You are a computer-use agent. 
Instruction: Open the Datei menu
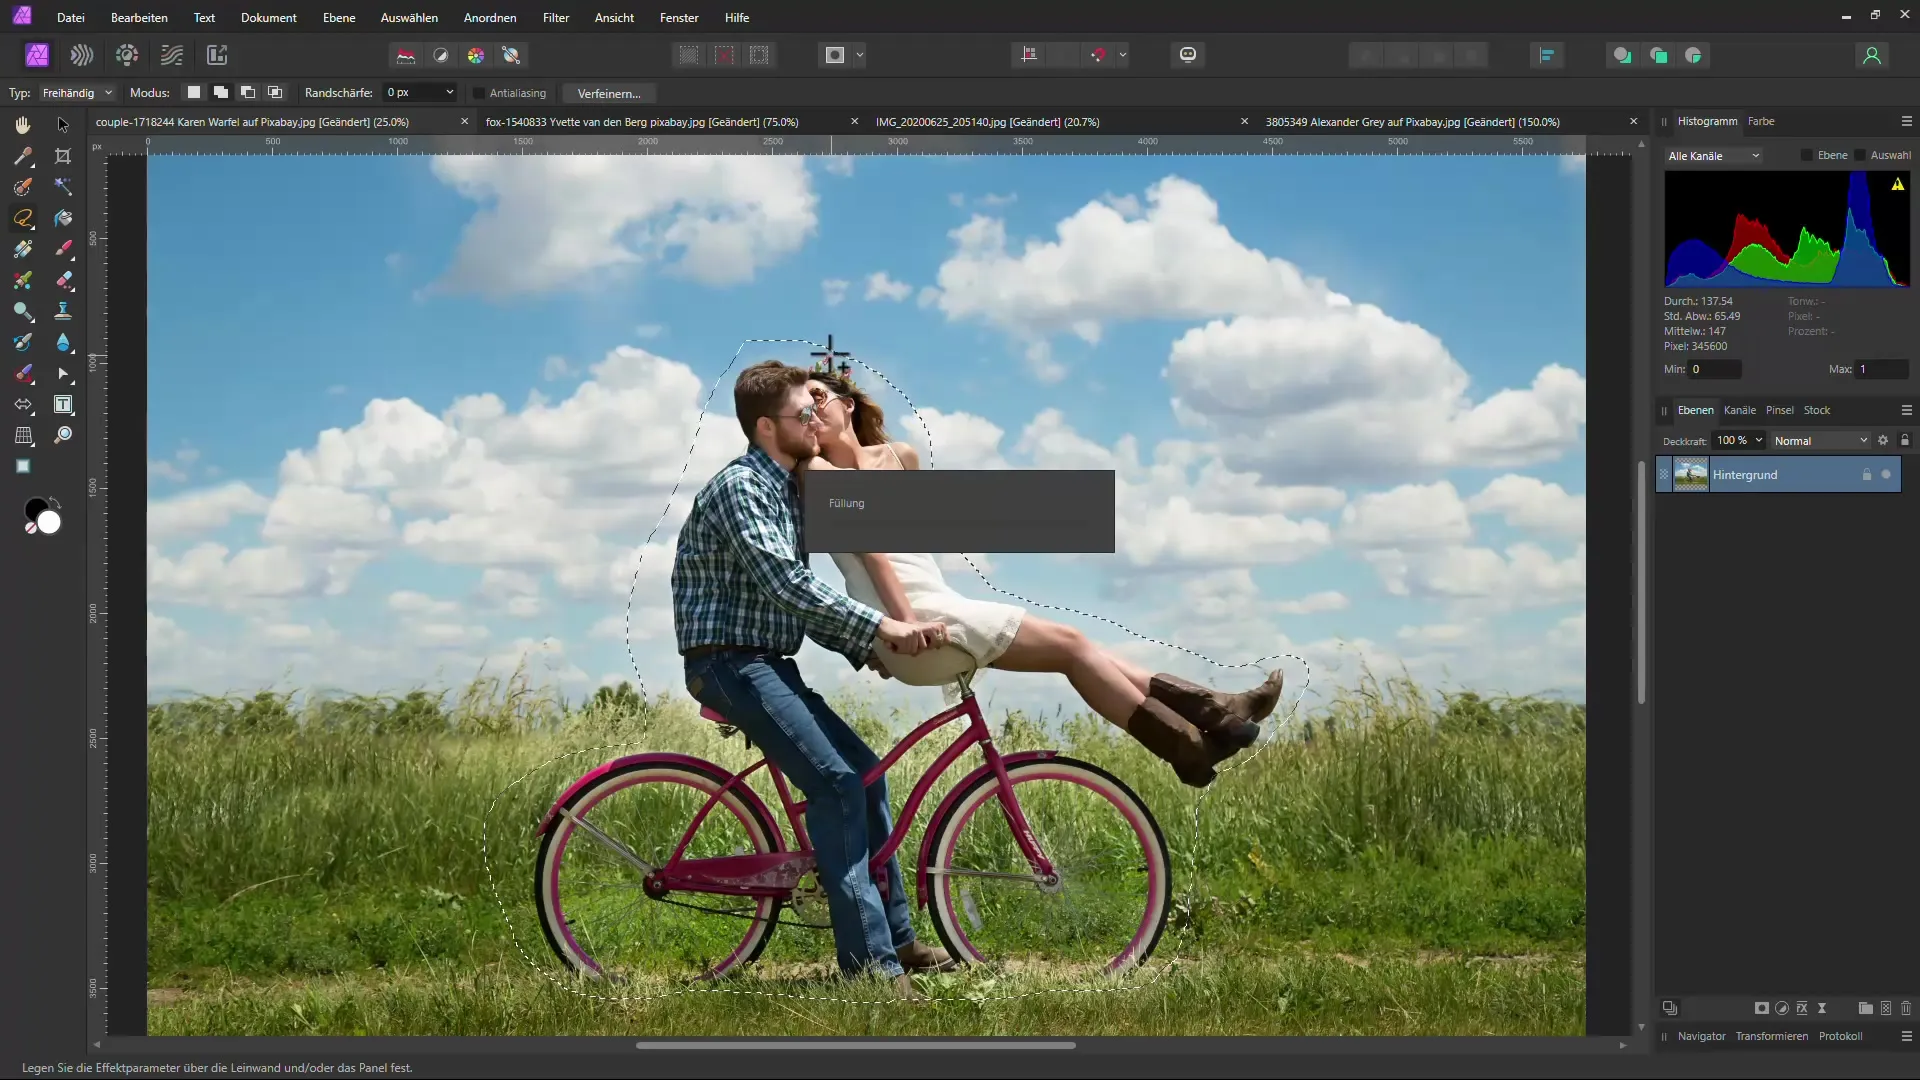tap(71, 18)
